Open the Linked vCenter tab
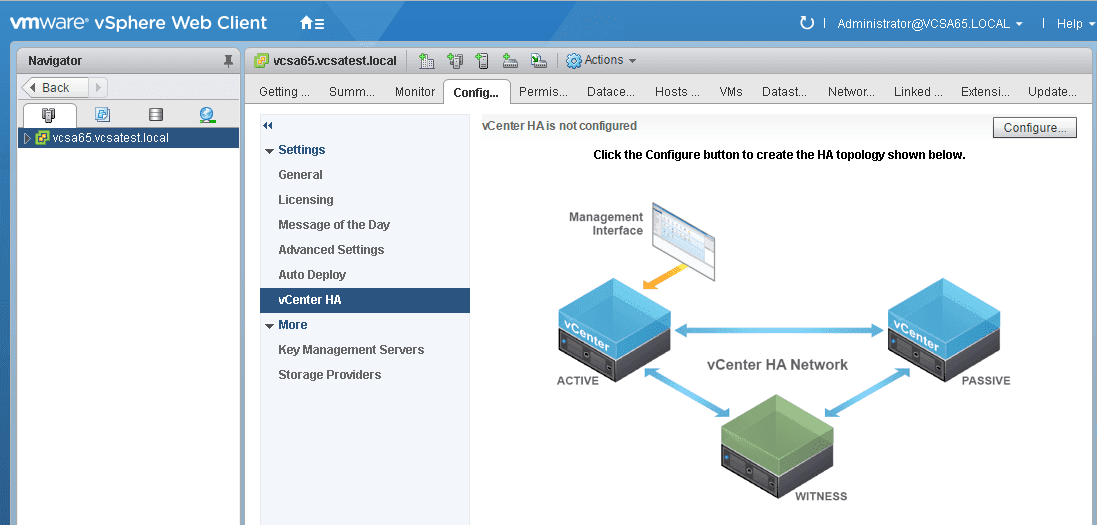1097x525 pixels. tap(918, 92)
